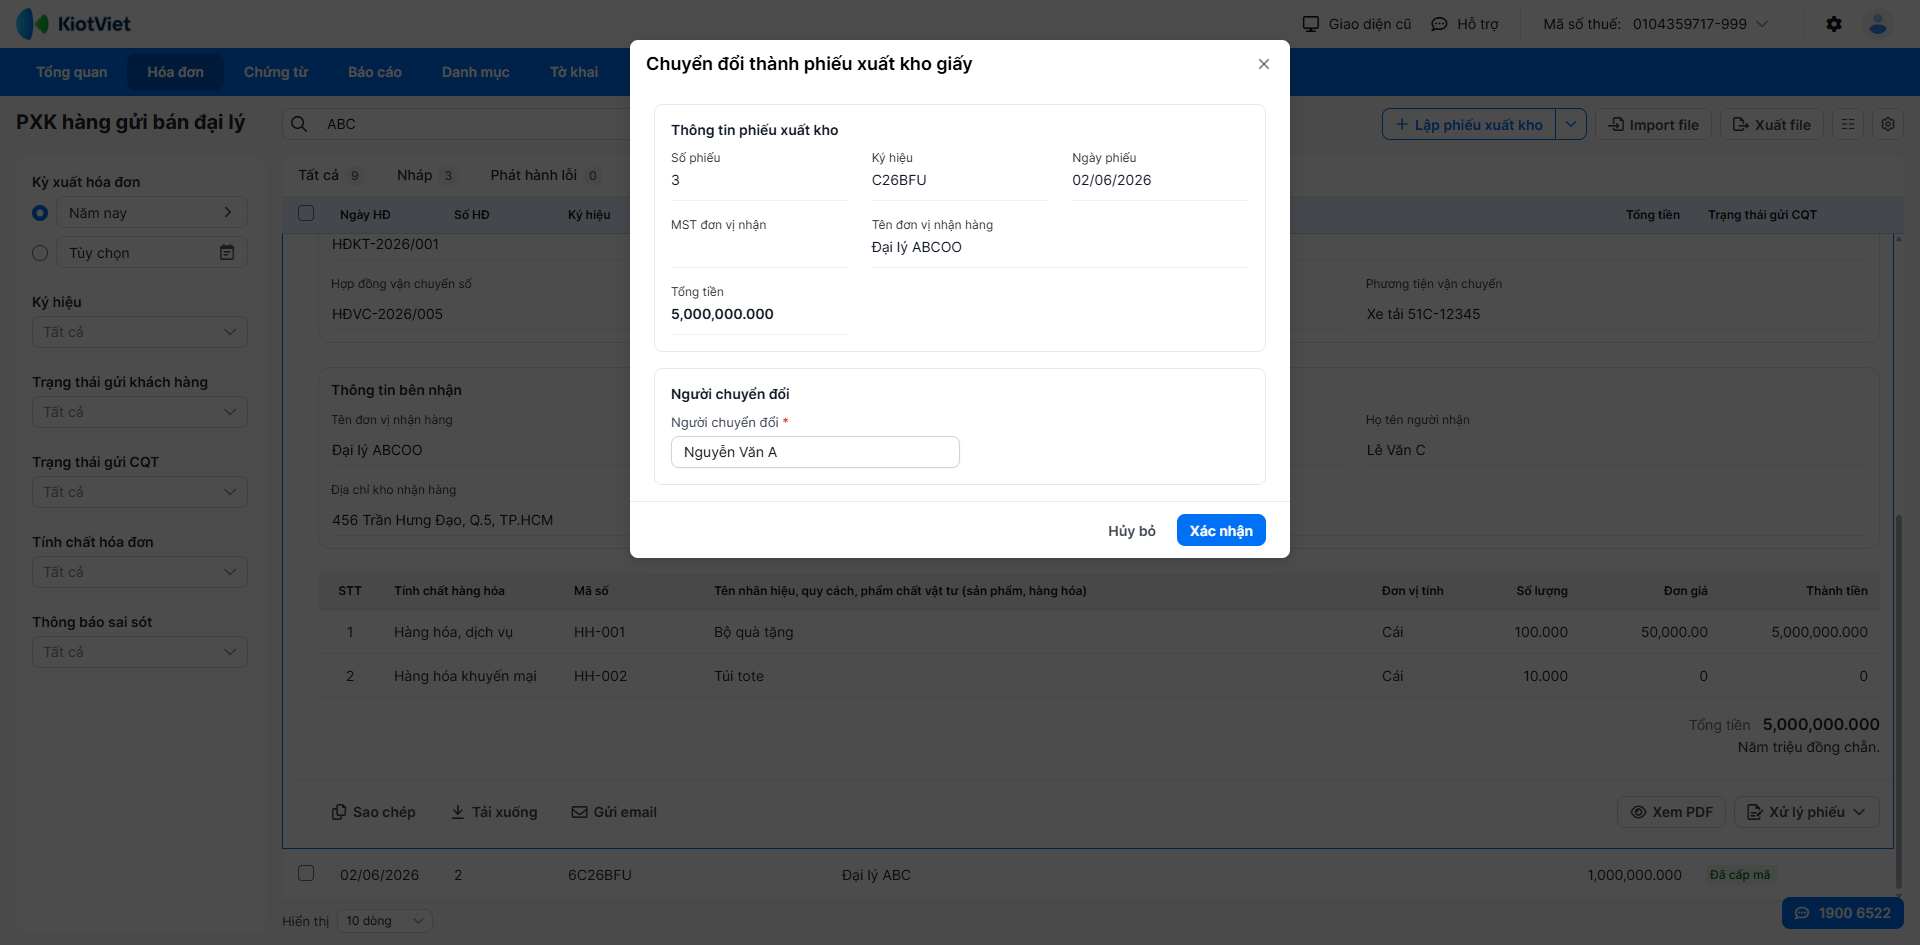Viewport: 1920px width, 945px height.
Task: Click Sao chép copy icon
Action: 339,812
